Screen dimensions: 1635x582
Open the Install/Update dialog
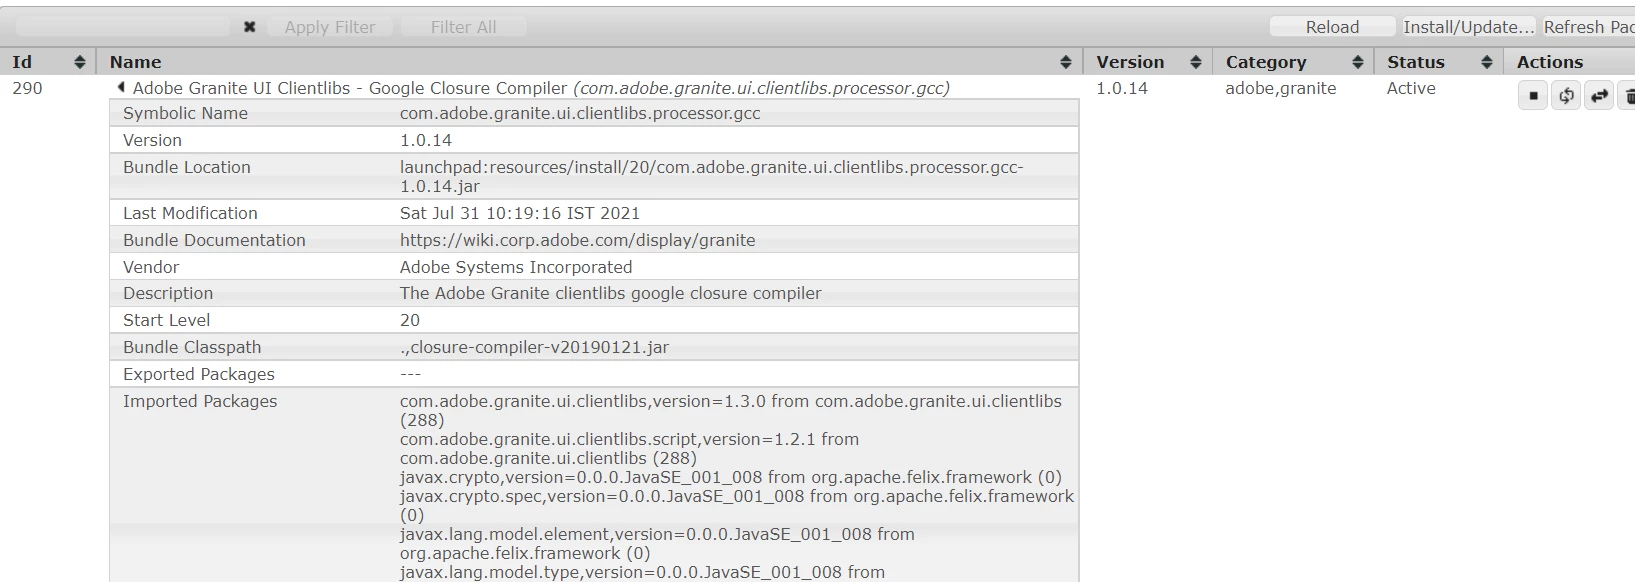tap(1468, 27)
